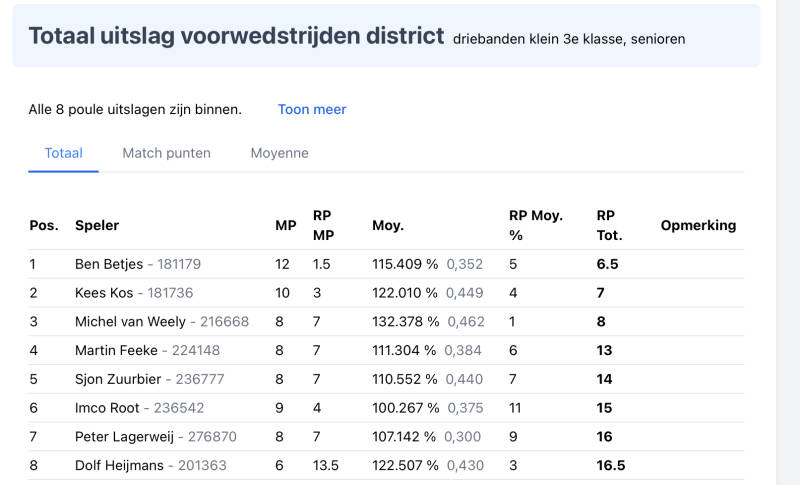Select Imco Root from the list
The image size is (800, 485).
coord(107,408)
